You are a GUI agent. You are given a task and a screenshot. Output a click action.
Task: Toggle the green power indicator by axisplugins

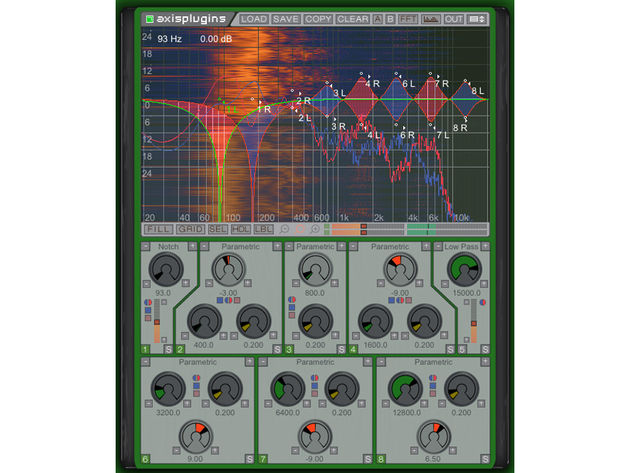coord(150,19)
